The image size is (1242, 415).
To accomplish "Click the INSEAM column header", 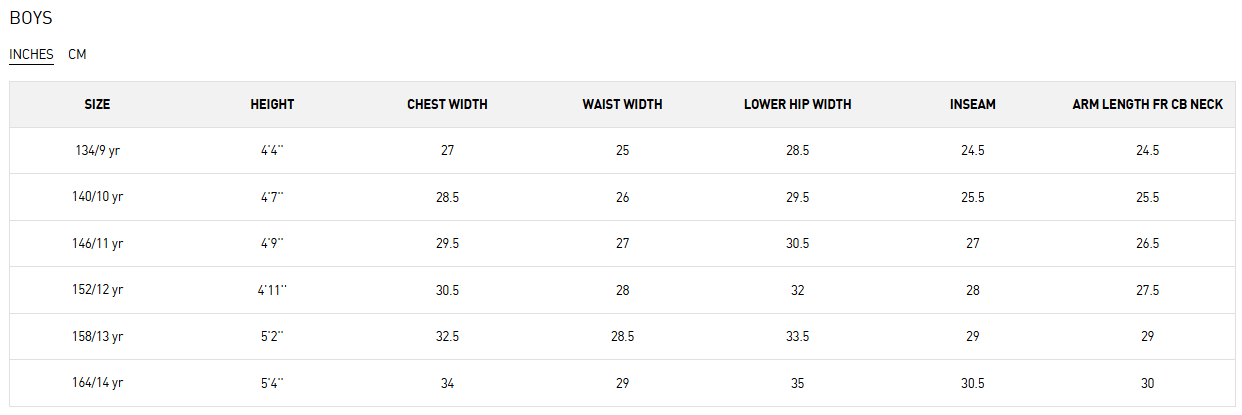I will pos(972,104).
